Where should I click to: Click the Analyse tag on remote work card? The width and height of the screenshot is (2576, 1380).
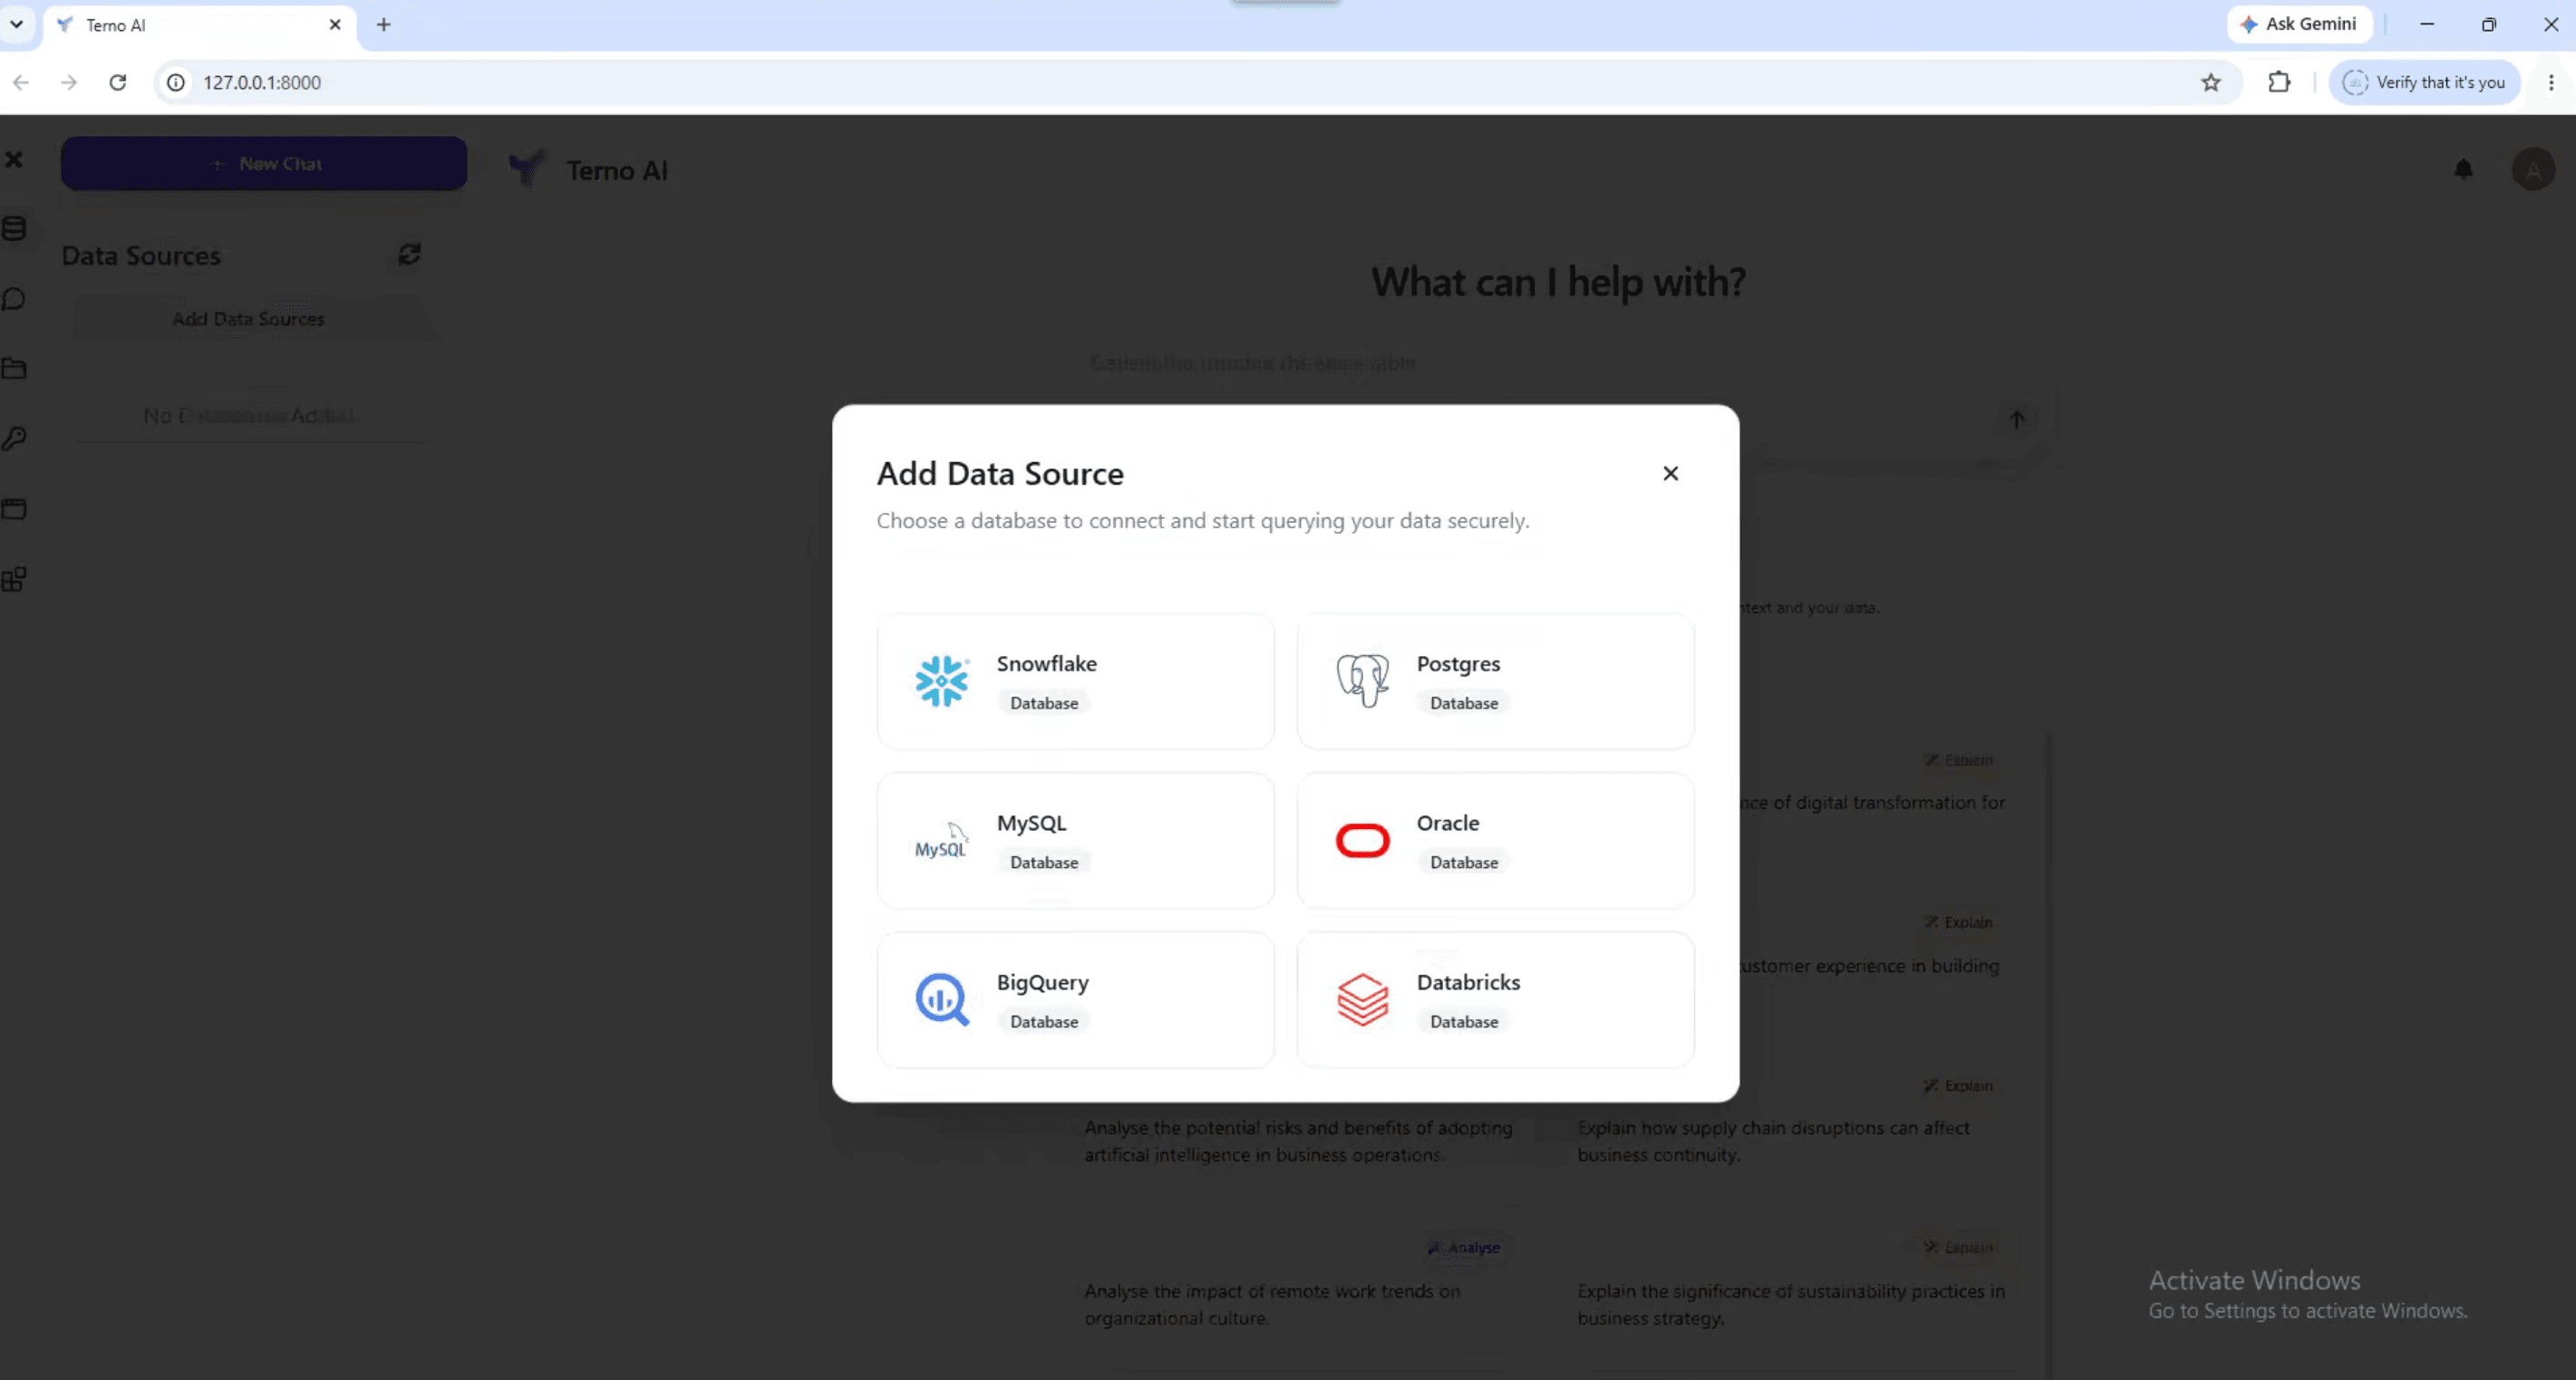click(1464, 1247)
